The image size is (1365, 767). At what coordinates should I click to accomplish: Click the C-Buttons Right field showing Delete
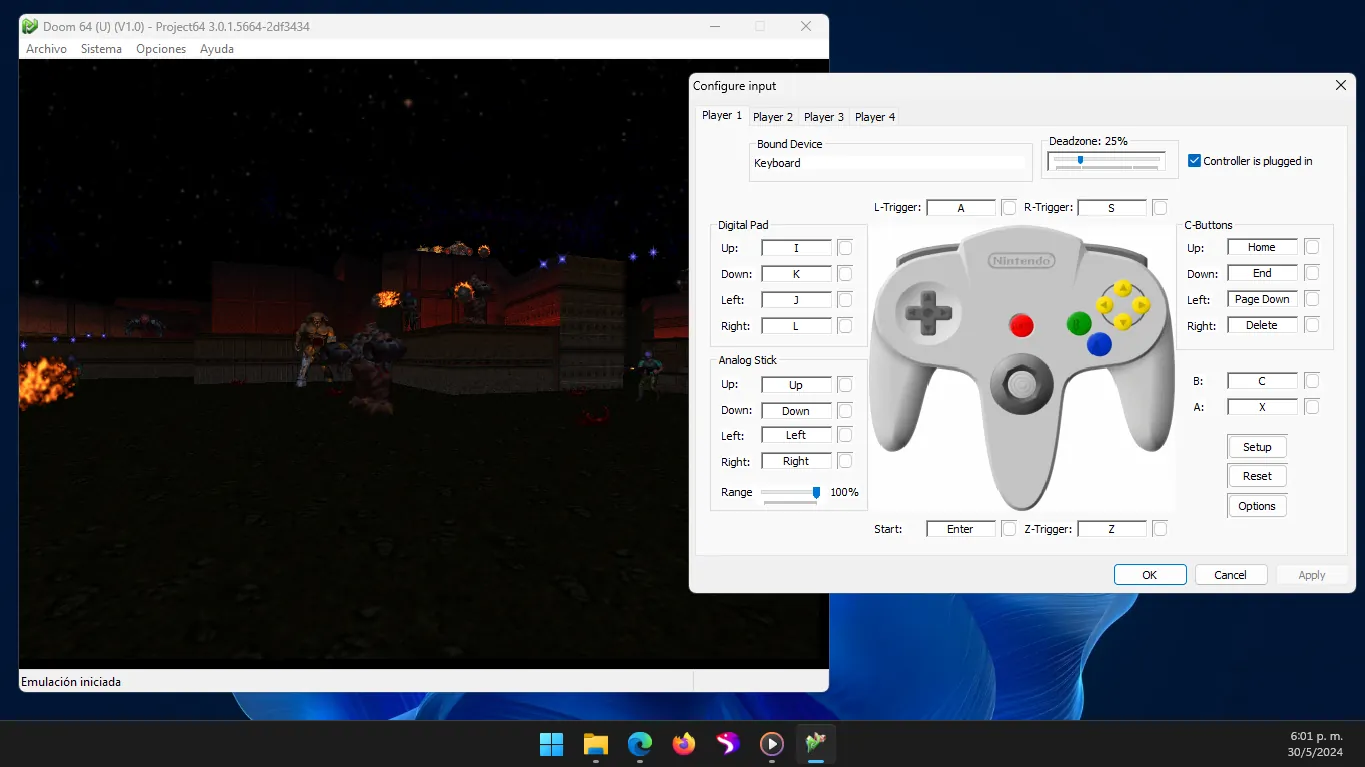pyautogui.click(x=1262, y=325)
